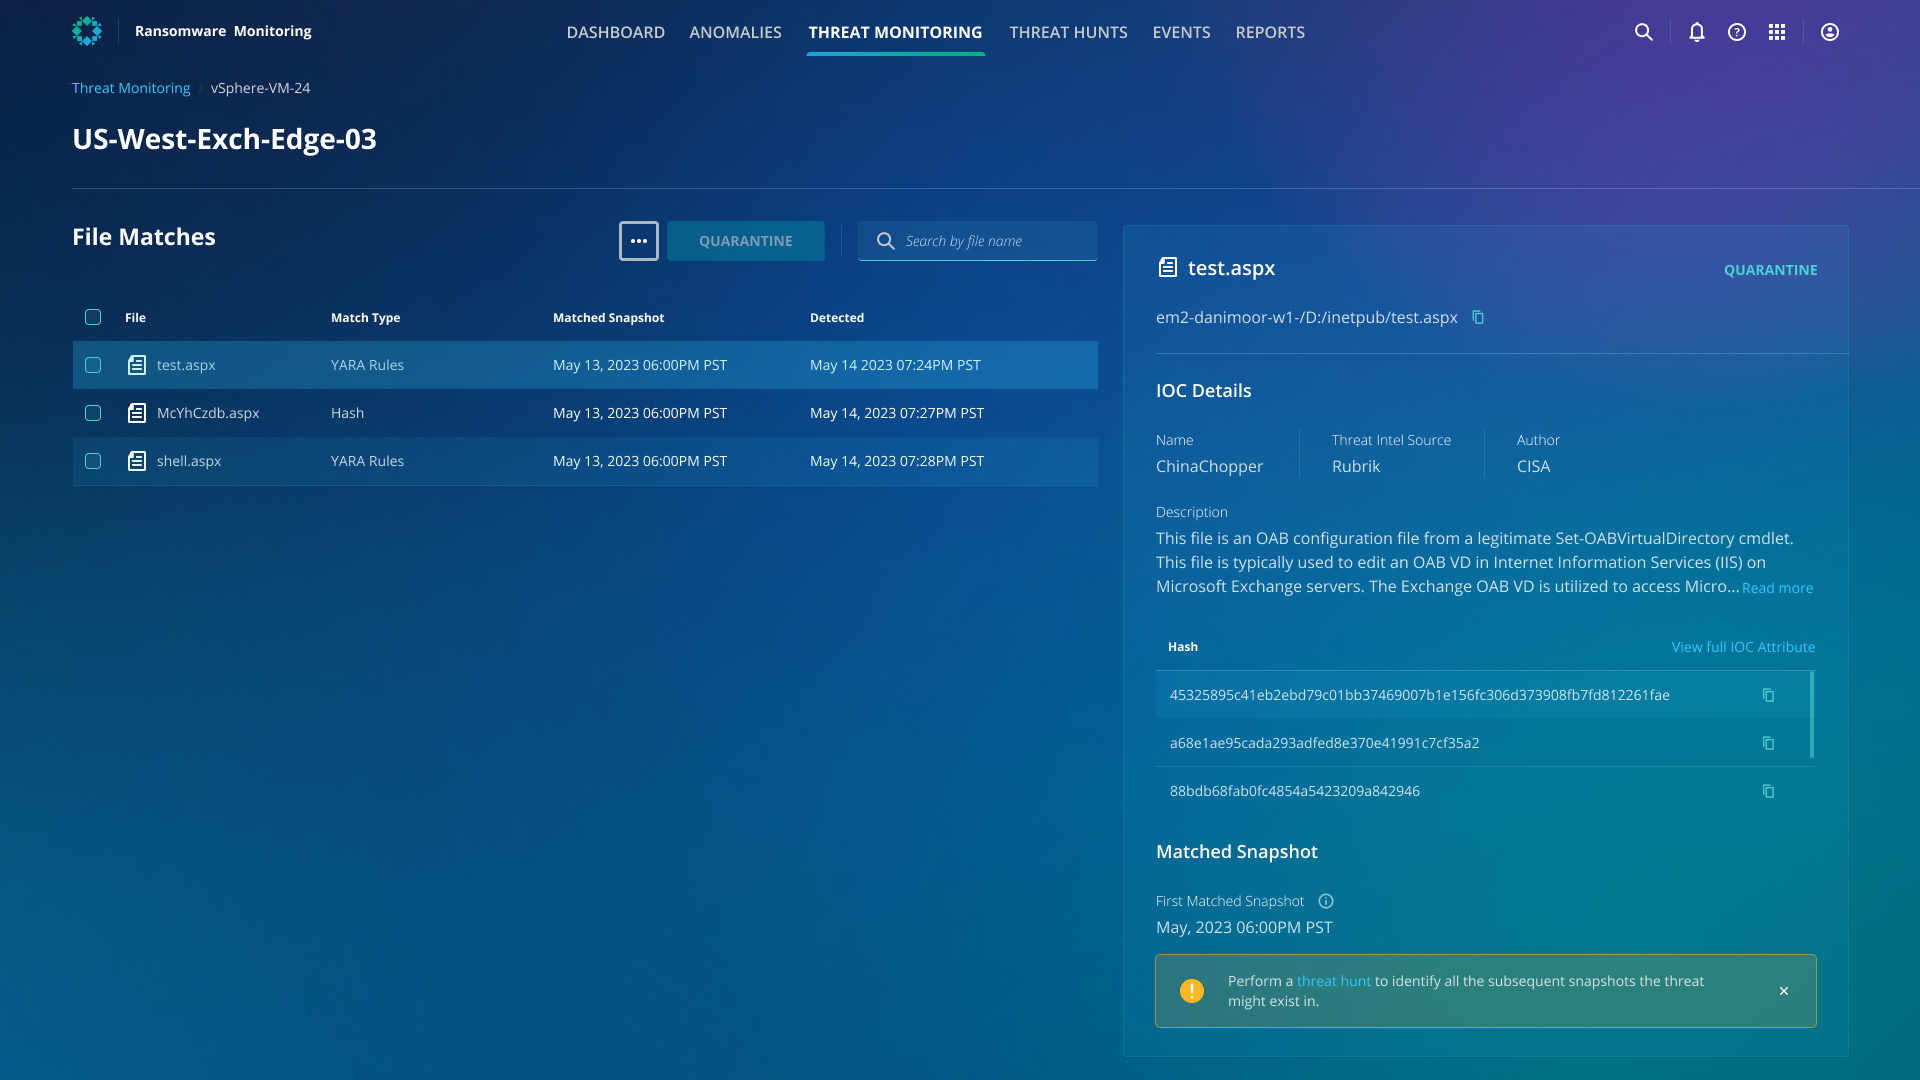This screenshot has width=1920, height=1080.
Task: Click the Quarantine button above file table
Action: coord(746,241)
